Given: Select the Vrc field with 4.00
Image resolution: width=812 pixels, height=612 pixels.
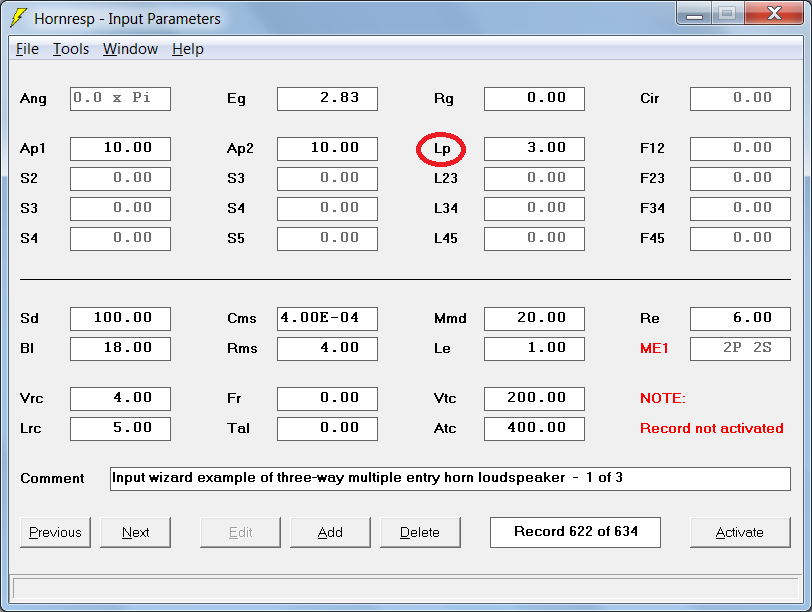Looking at the screenshot, I should click(120, 399).
